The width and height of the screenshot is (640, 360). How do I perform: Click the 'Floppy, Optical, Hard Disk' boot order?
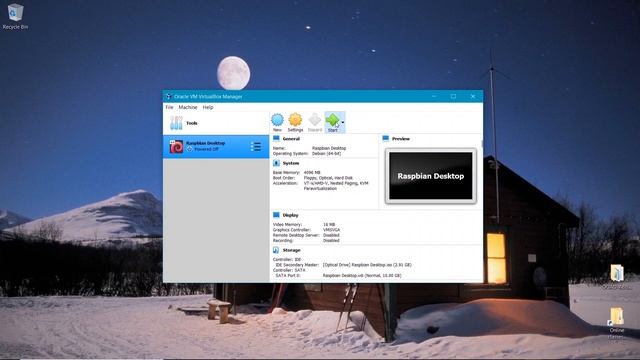(x=328, y=178)
